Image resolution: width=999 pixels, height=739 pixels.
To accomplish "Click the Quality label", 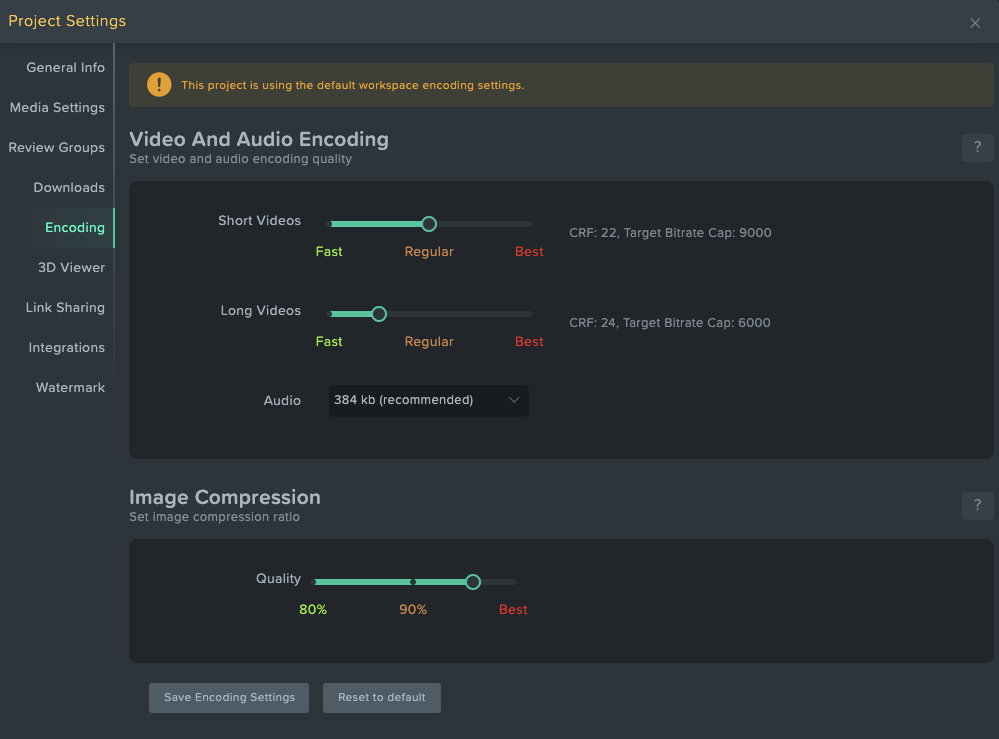I will pos(278,578).
